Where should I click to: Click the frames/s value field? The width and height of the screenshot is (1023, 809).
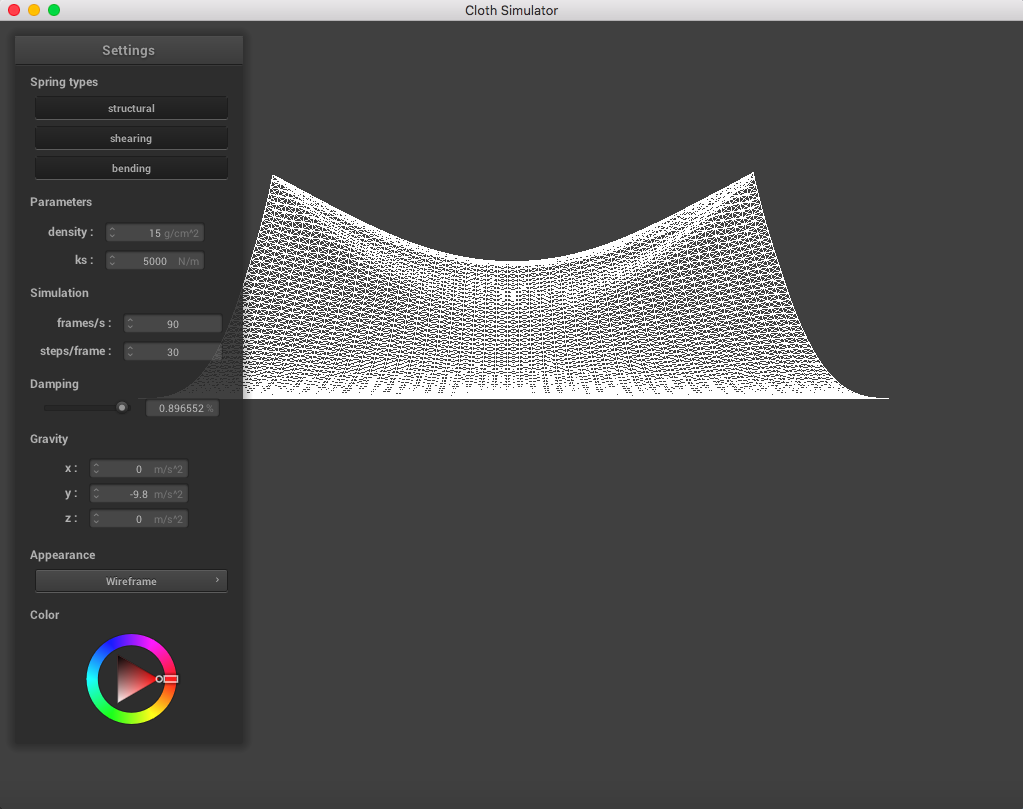click(x=173, y=324)
